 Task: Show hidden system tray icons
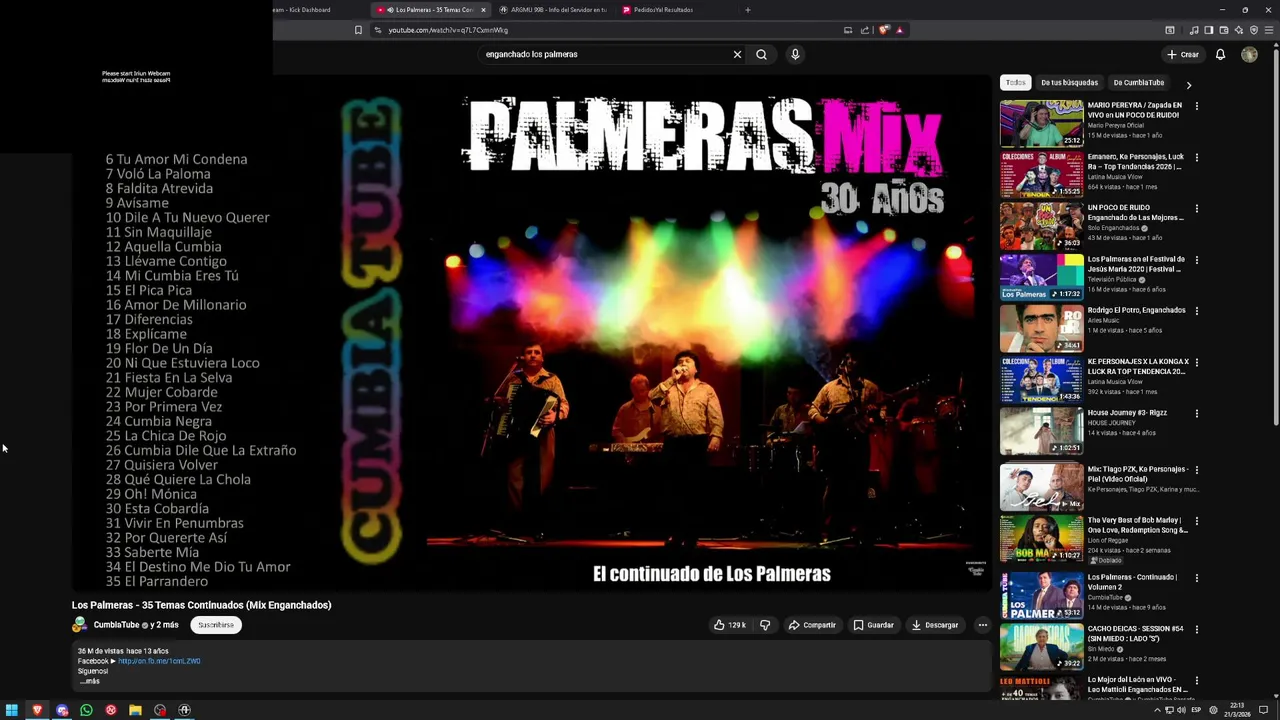point(1157,710)
